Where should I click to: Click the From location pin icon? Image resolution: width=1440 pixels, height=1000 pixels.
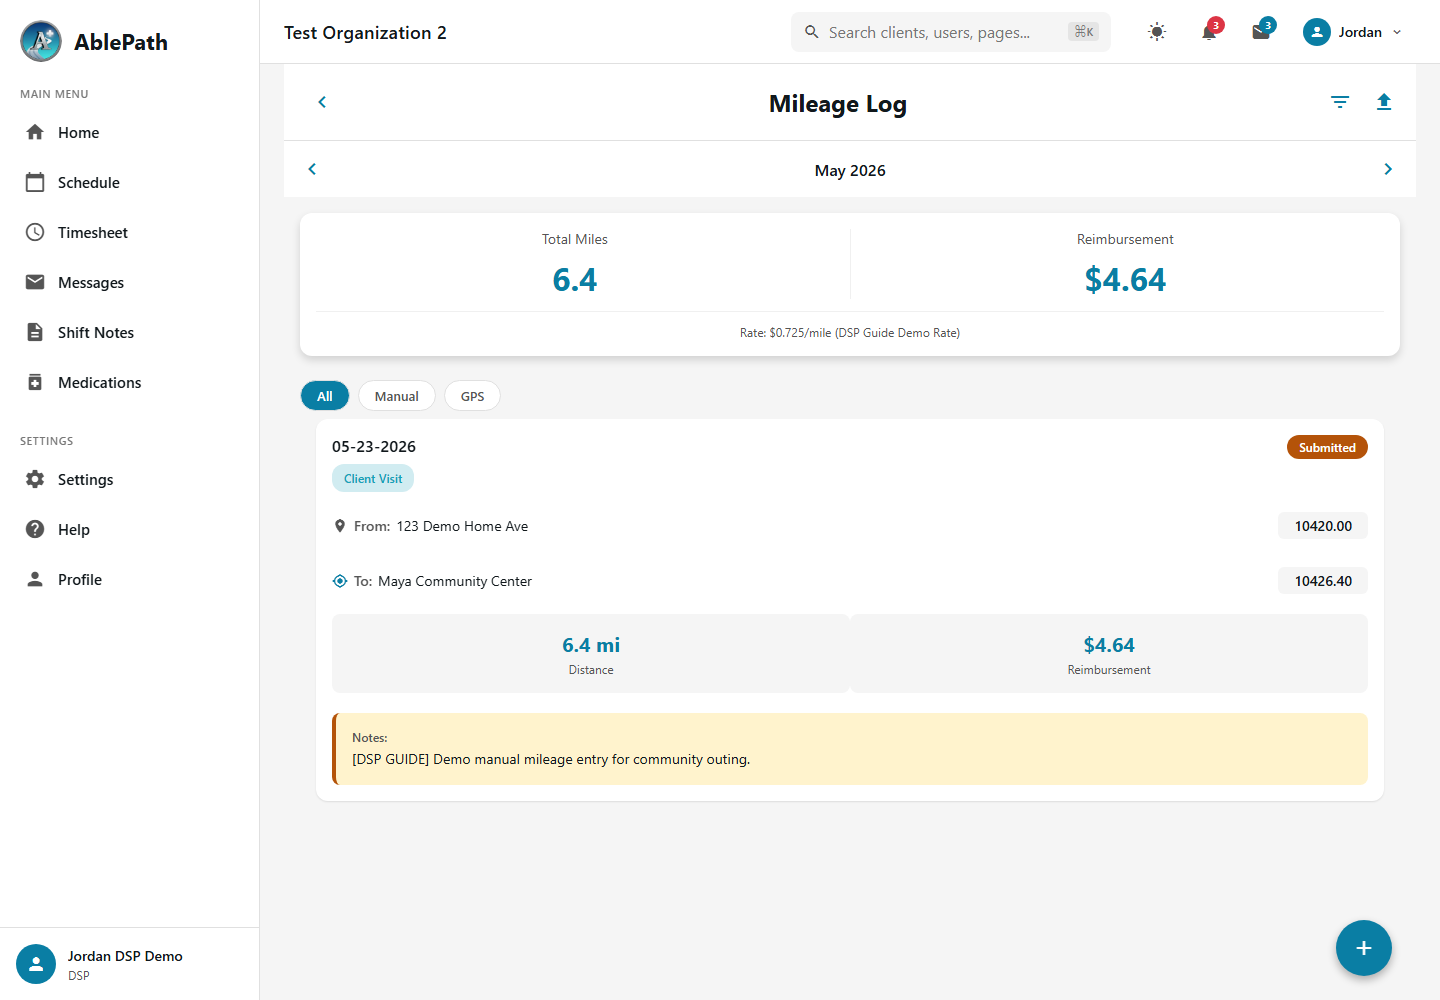pyautogui.click(x=340, y=526)
